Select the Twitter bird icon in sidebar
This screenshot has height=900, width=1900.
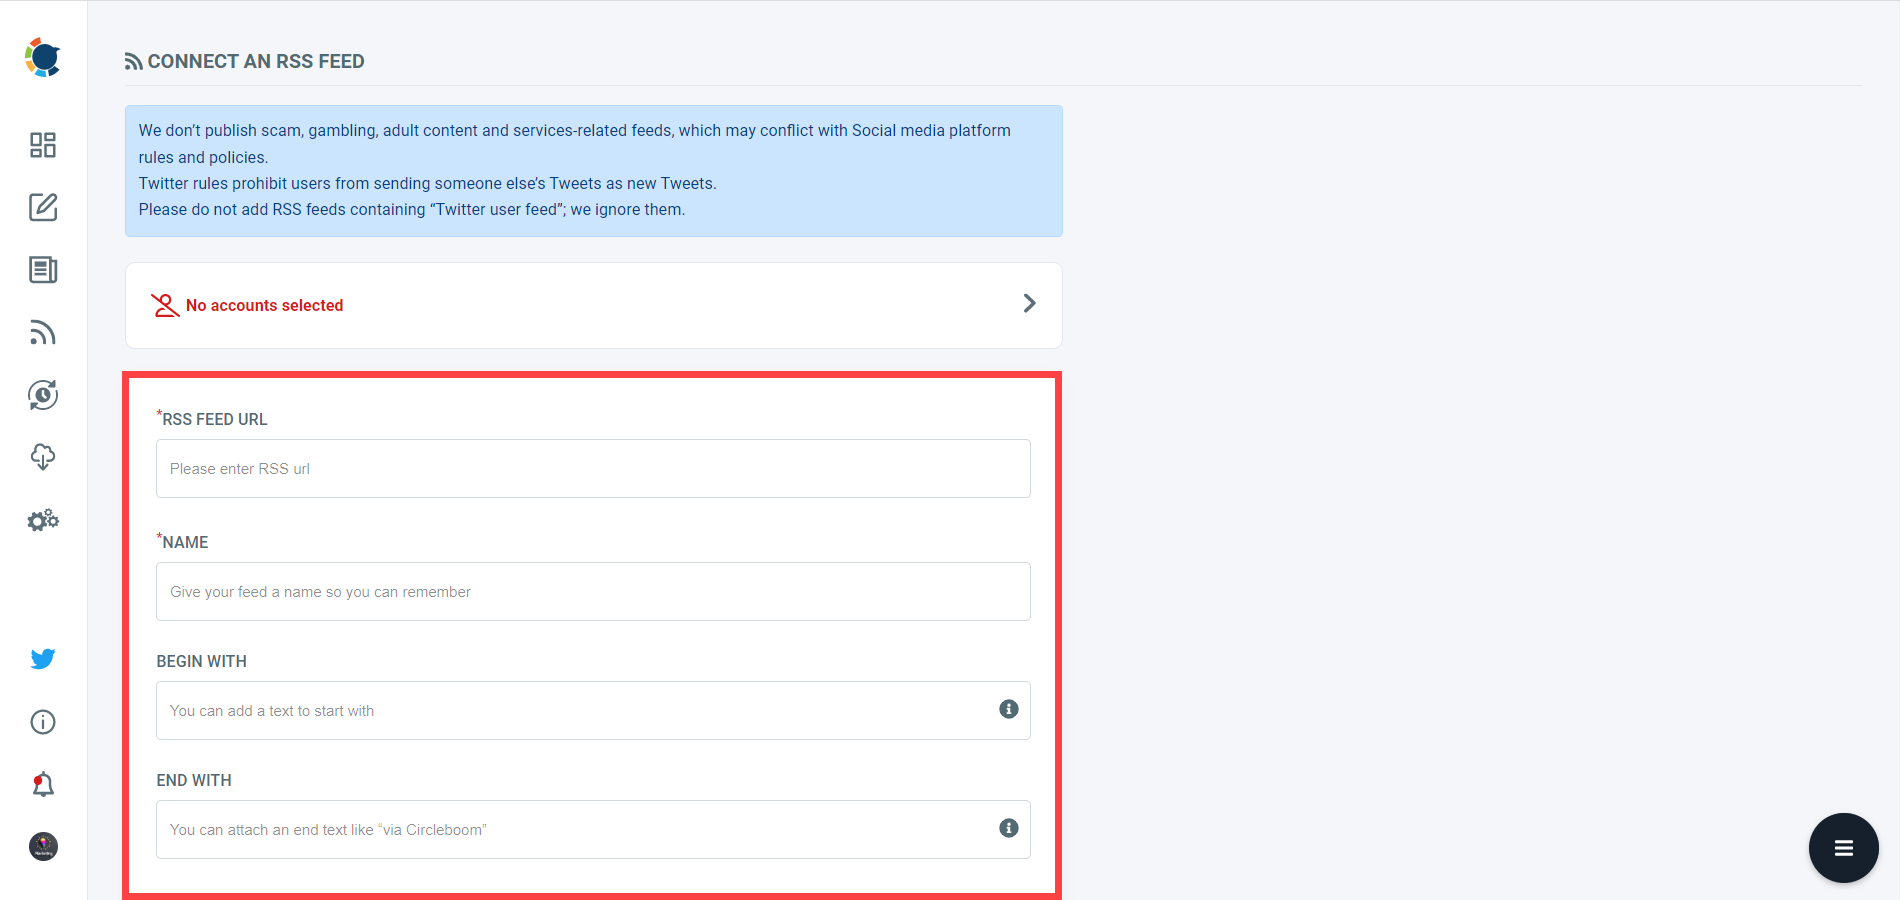42,658
